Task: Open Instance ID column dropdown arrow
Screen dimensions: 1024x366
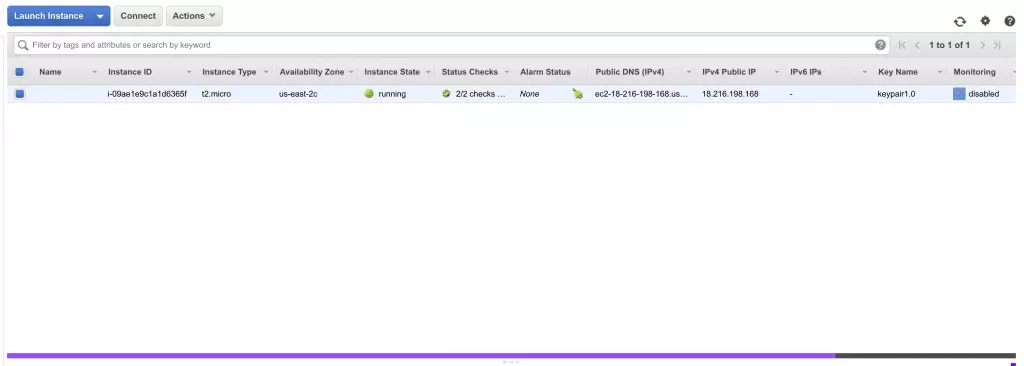Action: point(189,72)
